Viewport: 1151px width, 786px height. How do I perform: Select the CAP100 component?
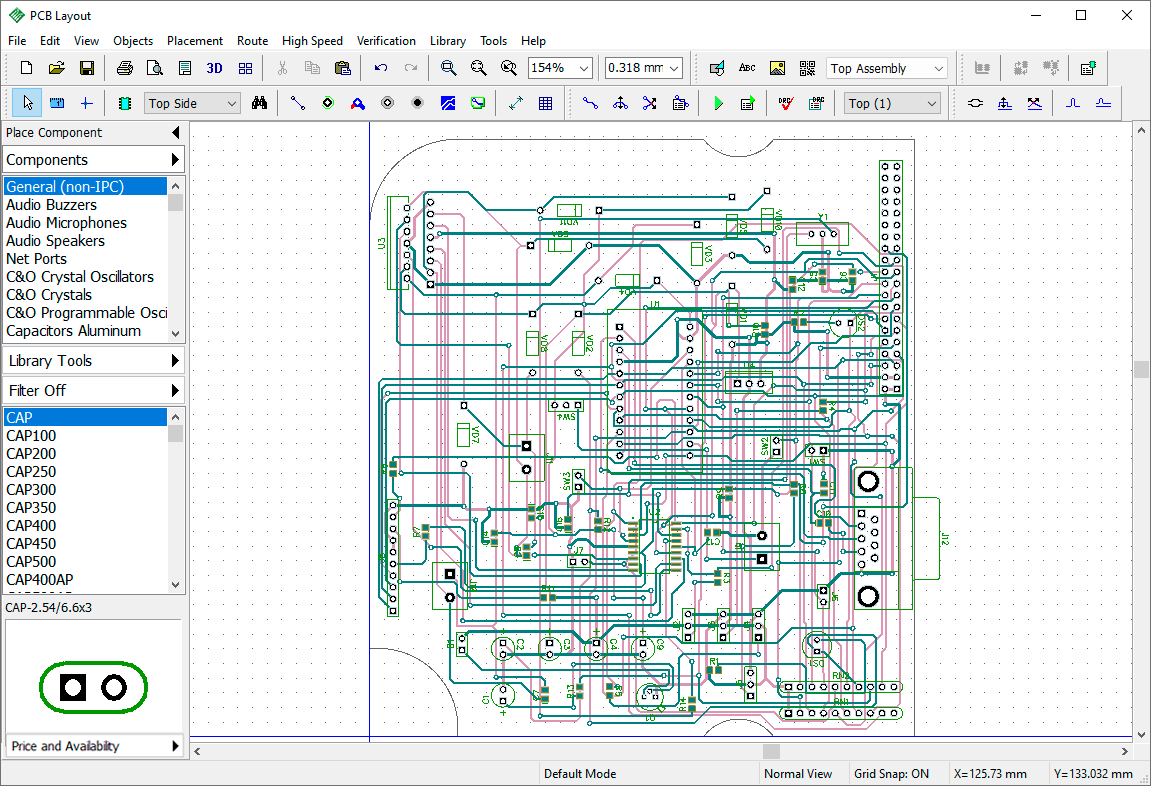click(x=85, y=435)
